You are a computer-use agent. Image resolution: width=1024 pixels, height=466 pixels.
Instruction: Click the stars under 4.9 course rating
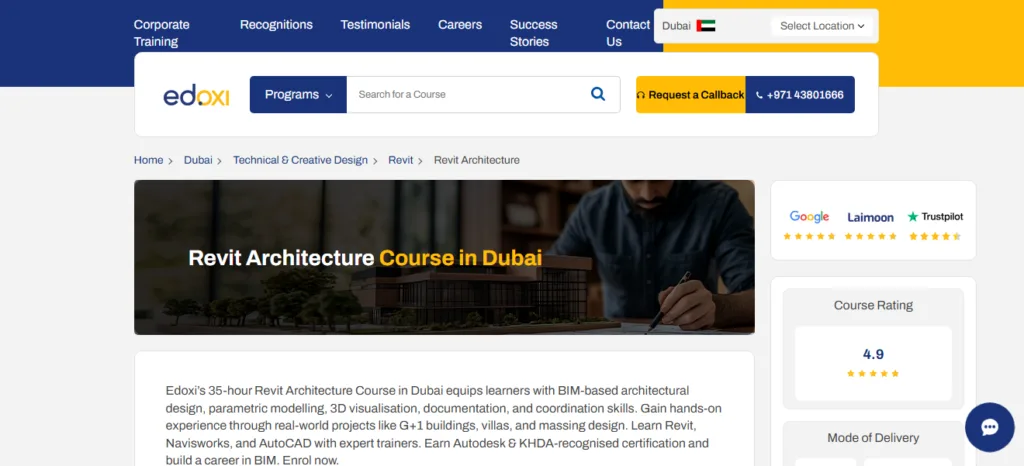873,373
